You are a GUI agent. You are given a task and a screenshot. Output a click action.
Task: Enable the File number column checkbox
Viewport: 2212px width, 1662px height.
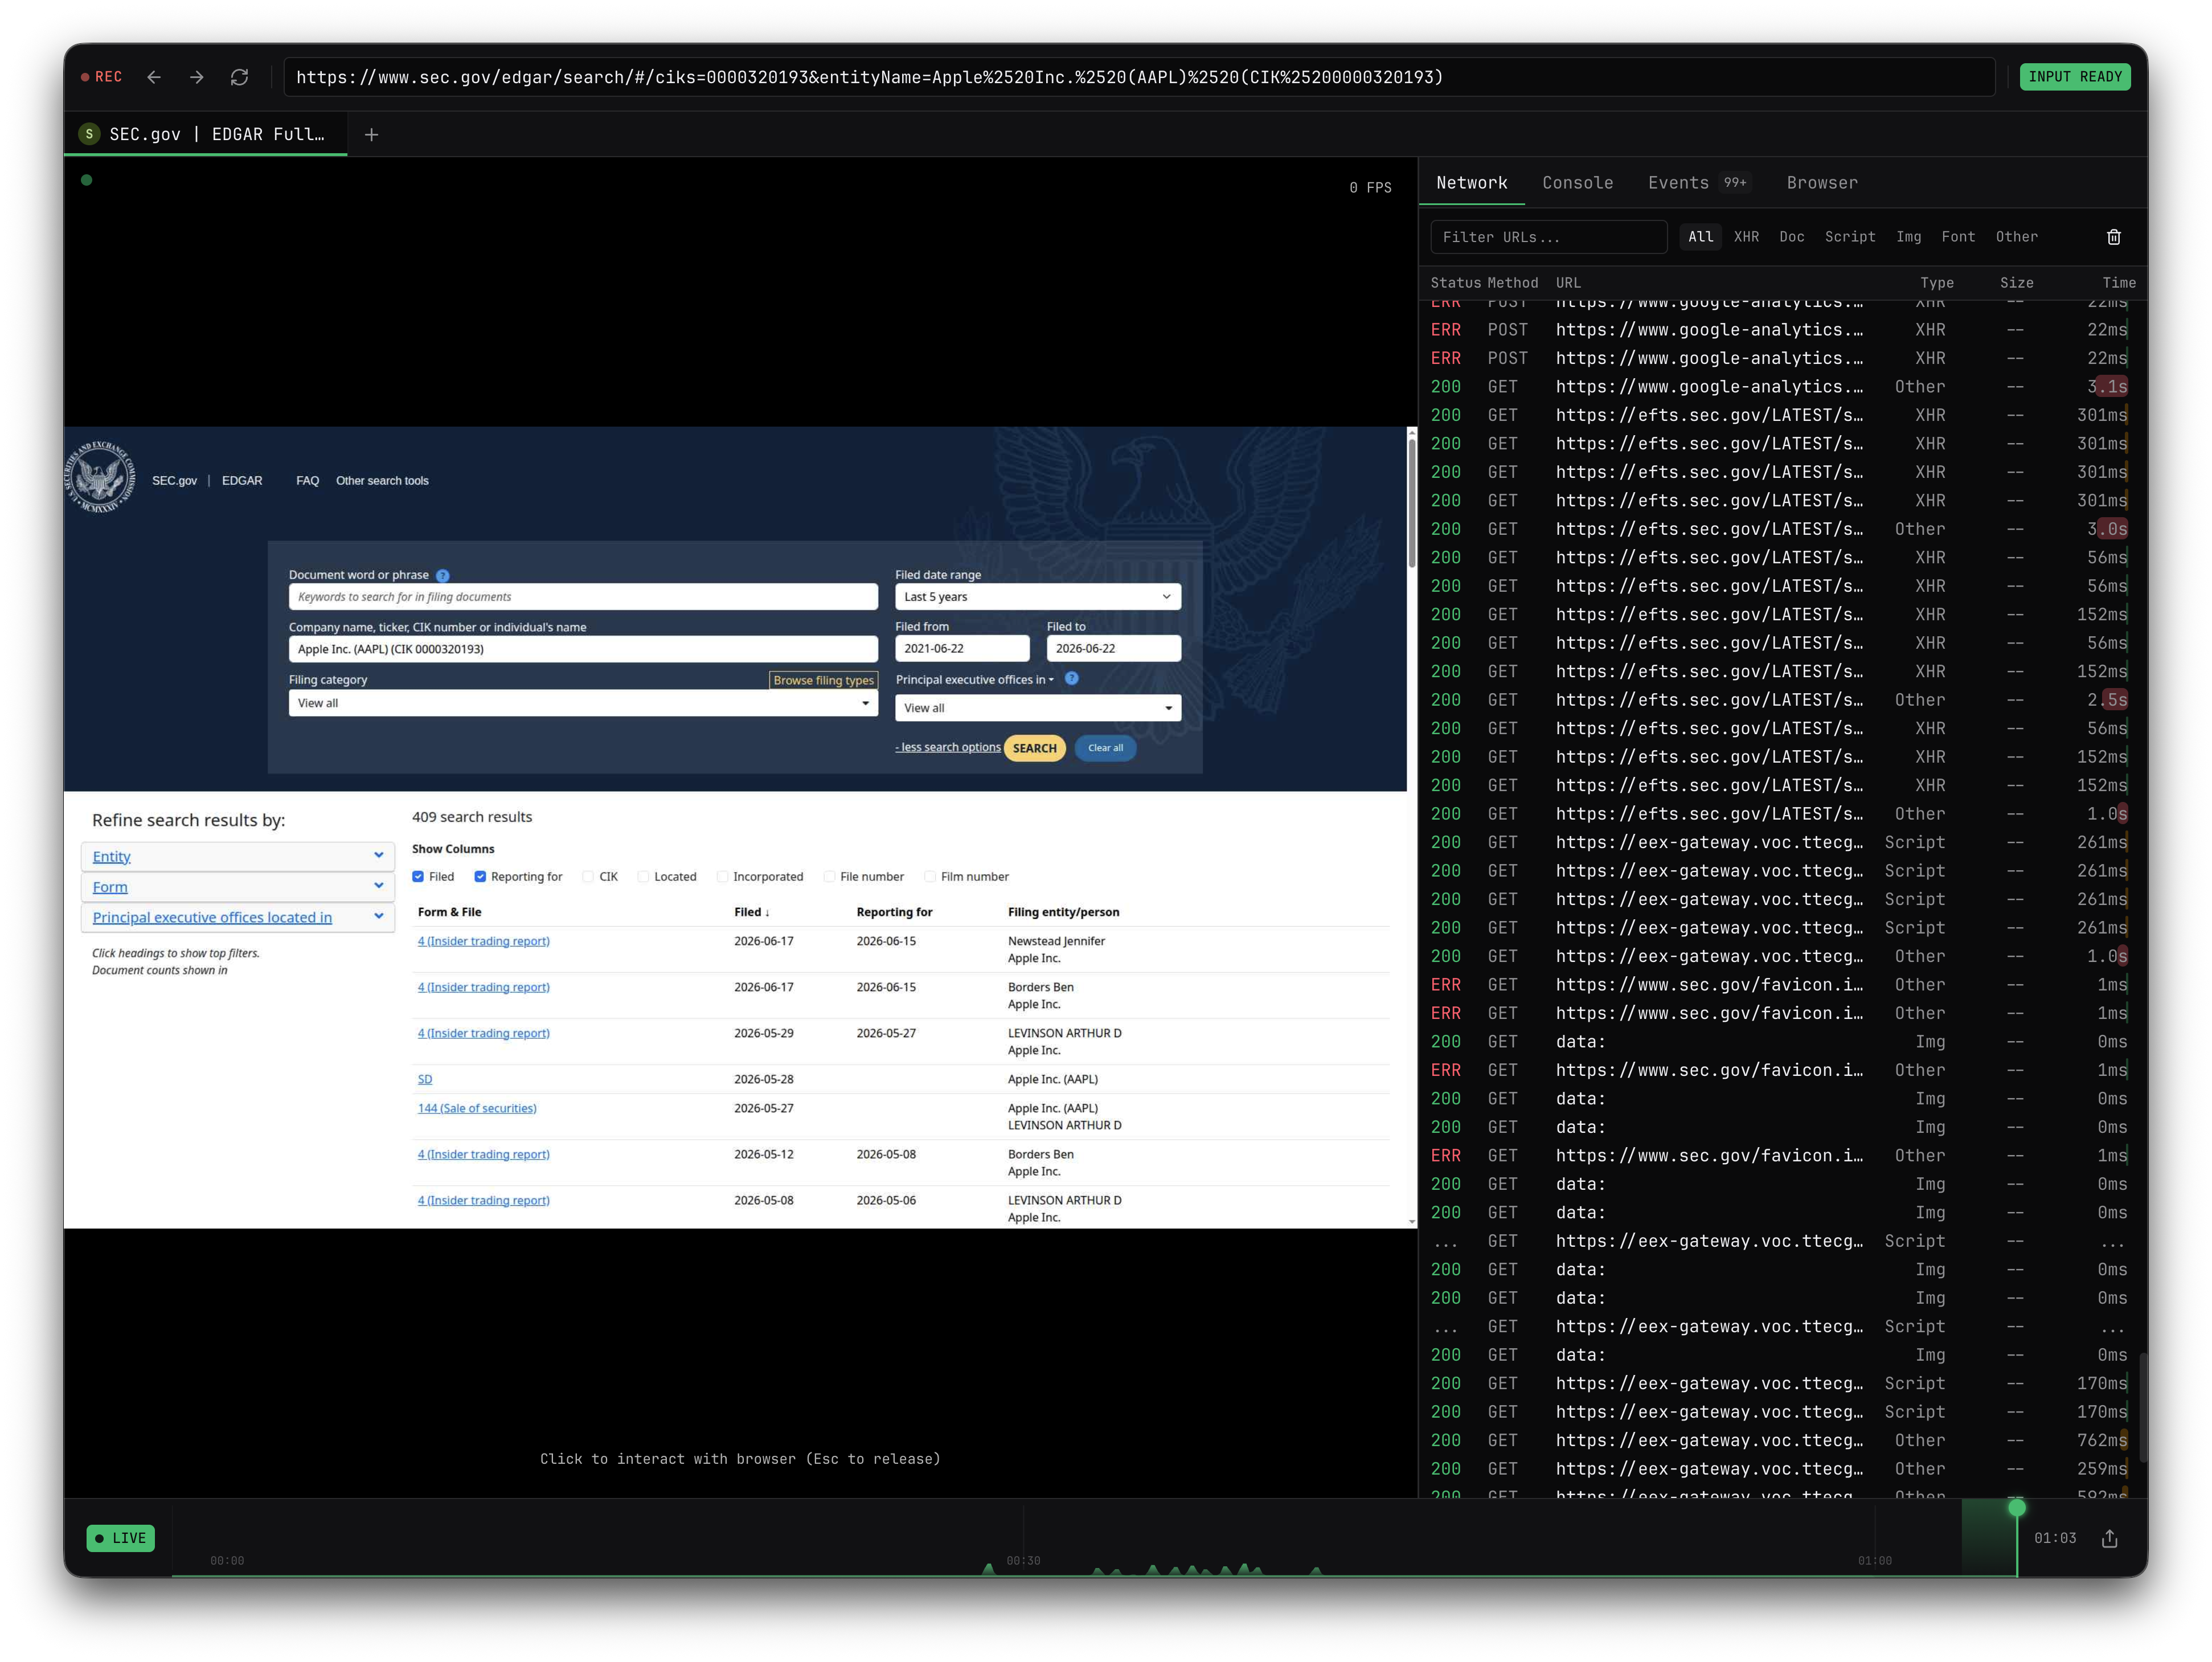pos(829,877)
